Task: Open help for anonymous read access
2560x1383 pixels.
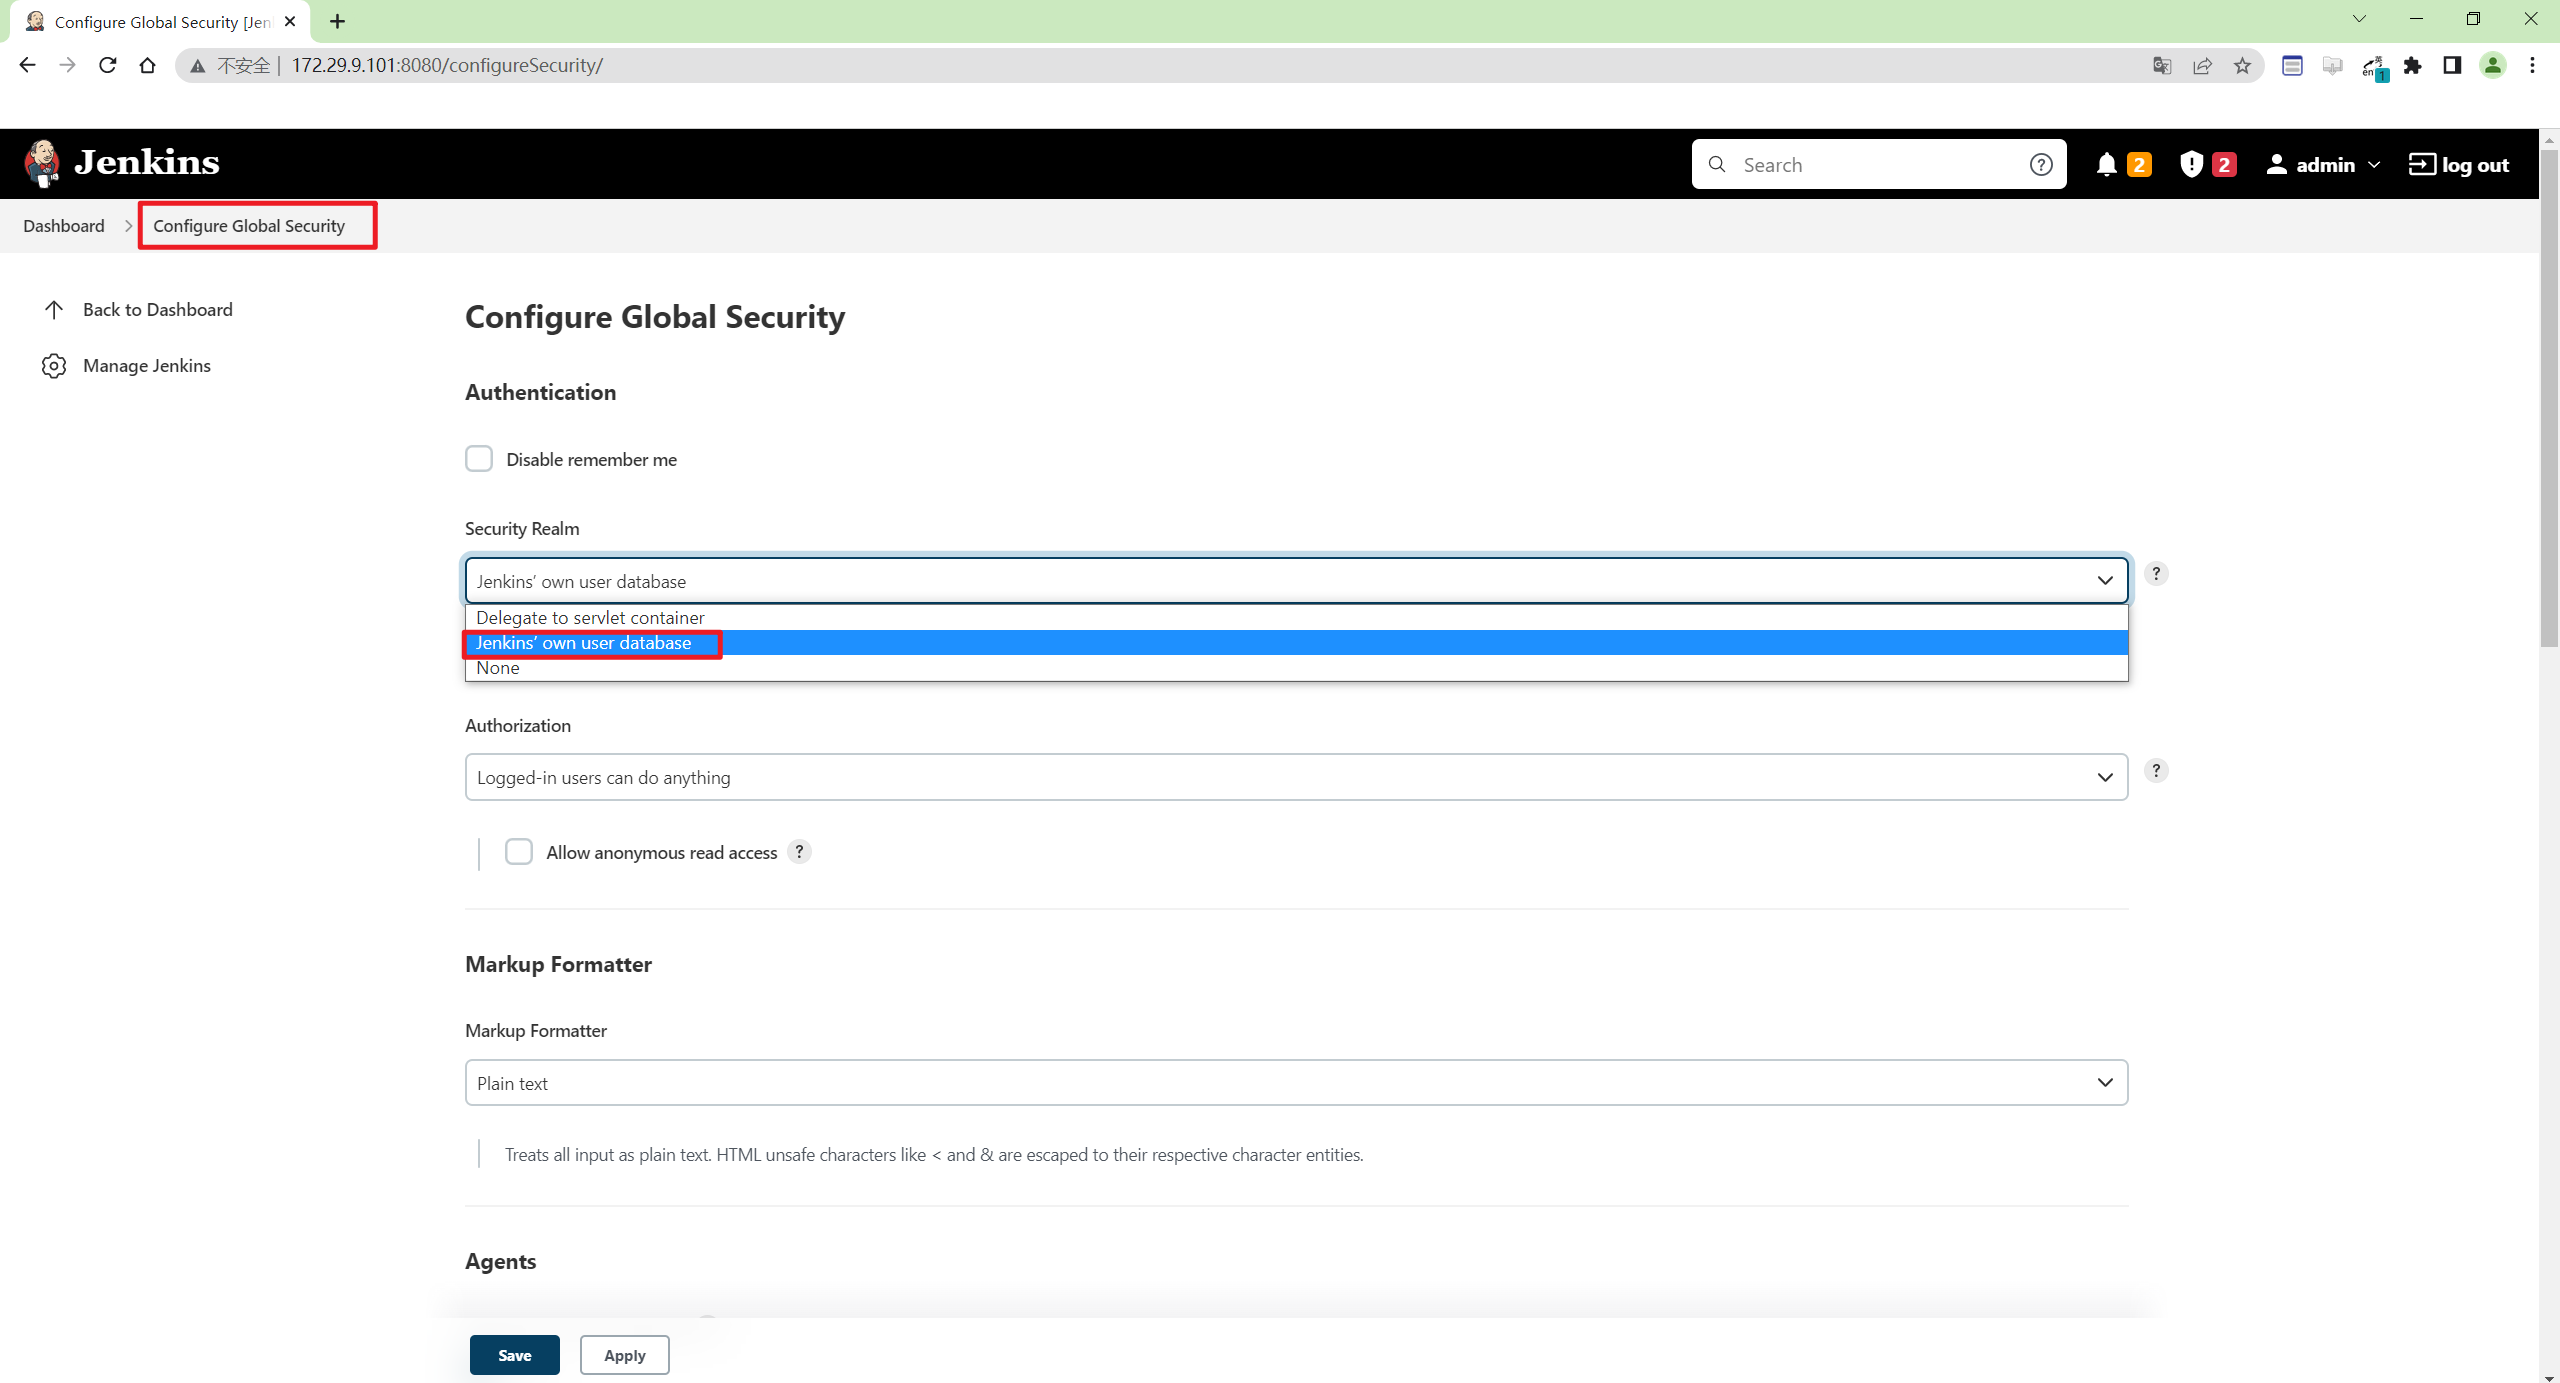Action: pyautogui.click(x=799, y=852)
